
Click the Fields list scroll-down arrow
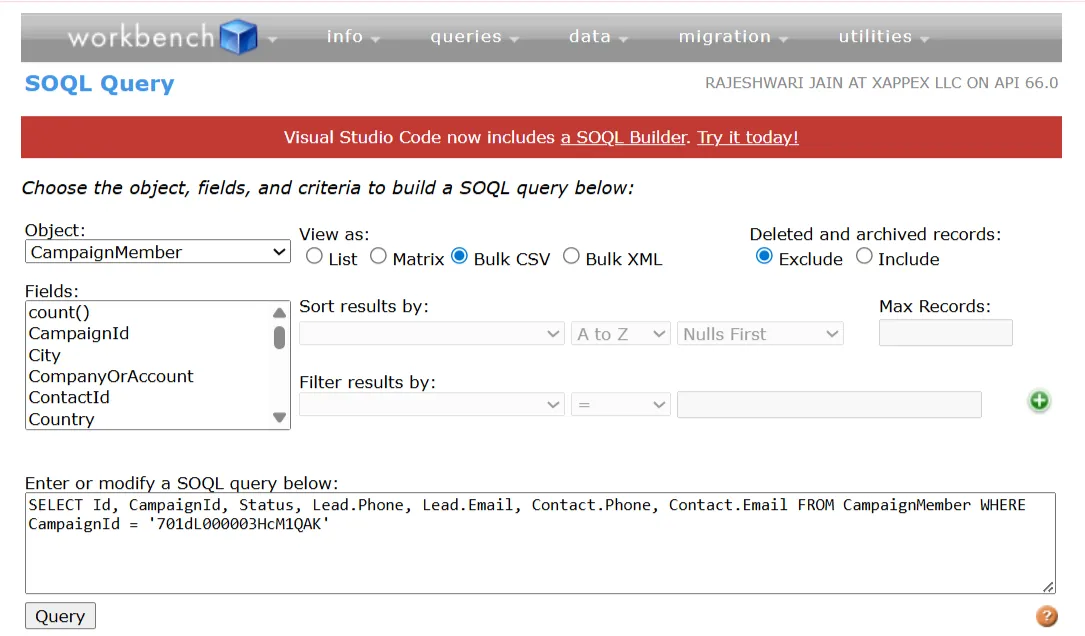coord(279,417)
